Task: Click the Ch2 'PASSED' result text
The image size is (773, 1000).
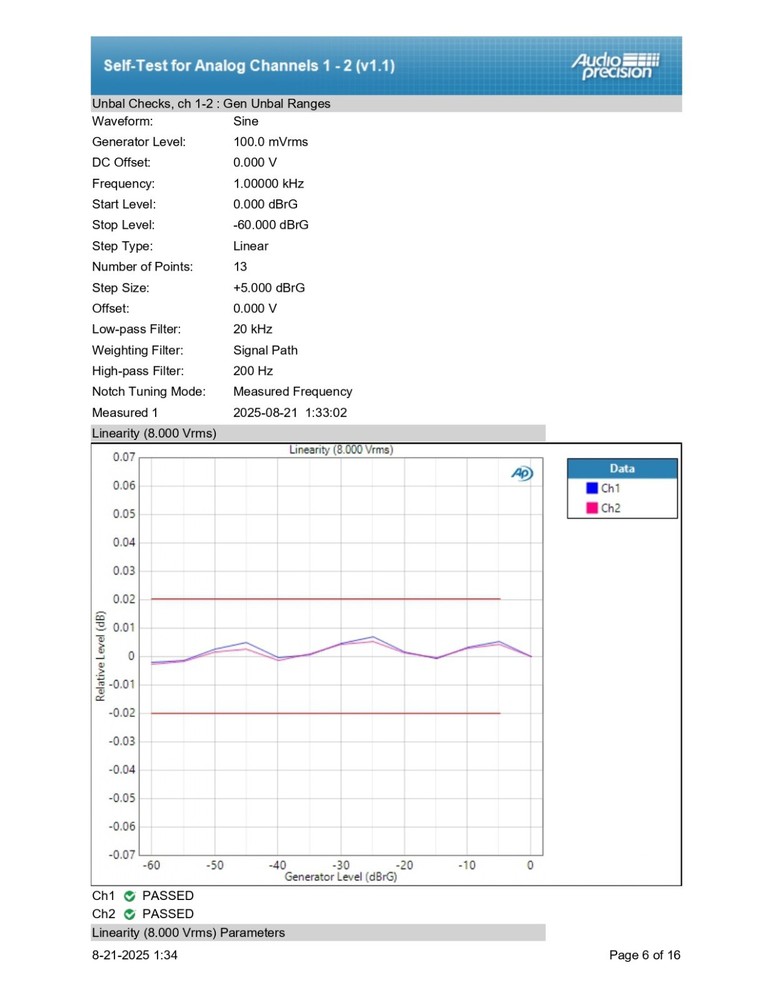Action: 168,914
